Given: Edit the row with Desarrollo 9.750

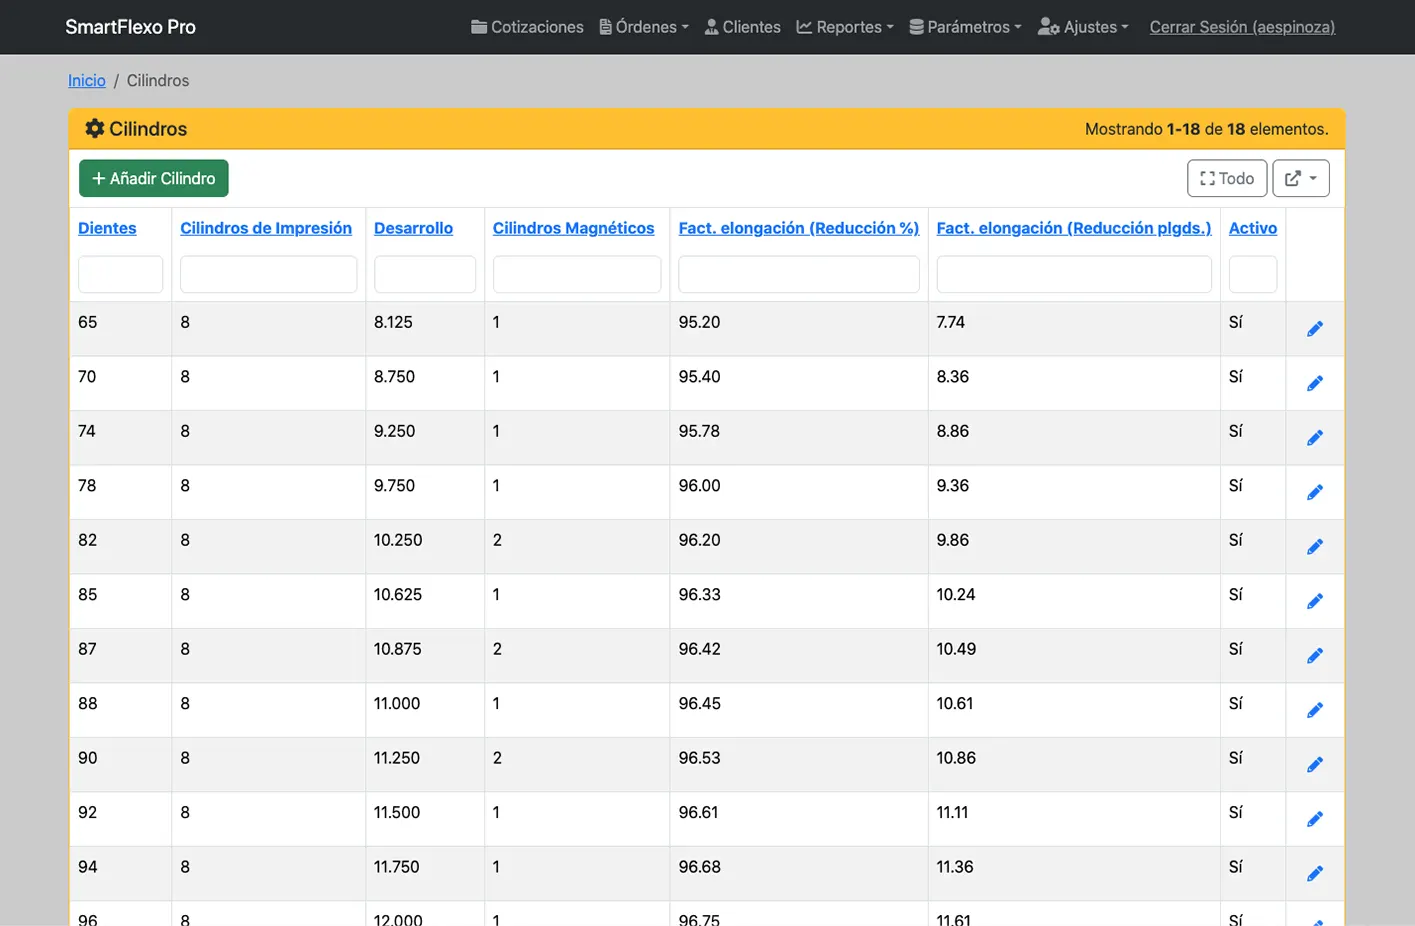Looking at the screenshot, I should tap(1314, 493).
